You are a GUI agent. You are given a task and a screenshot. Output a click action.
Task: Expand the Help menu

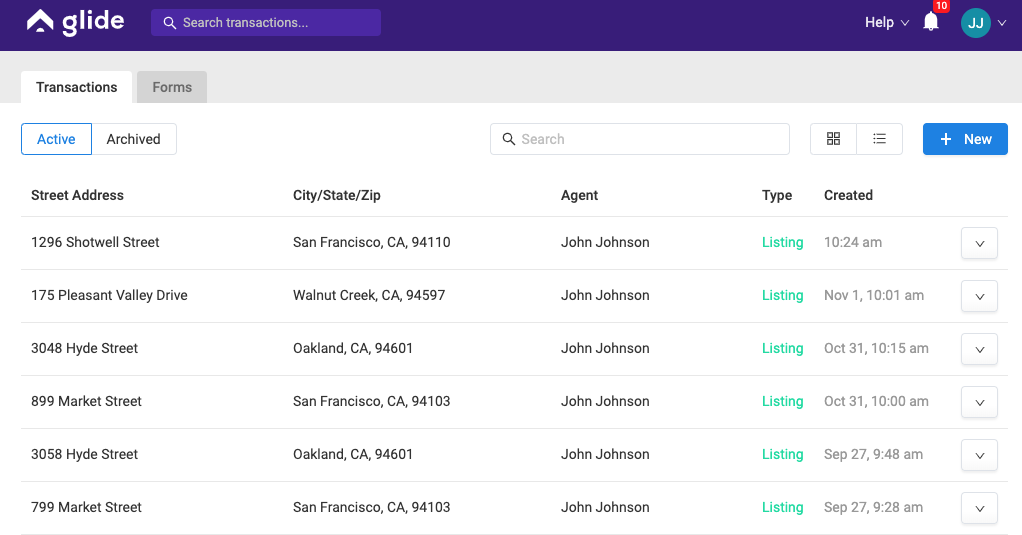tap(886, 23)
